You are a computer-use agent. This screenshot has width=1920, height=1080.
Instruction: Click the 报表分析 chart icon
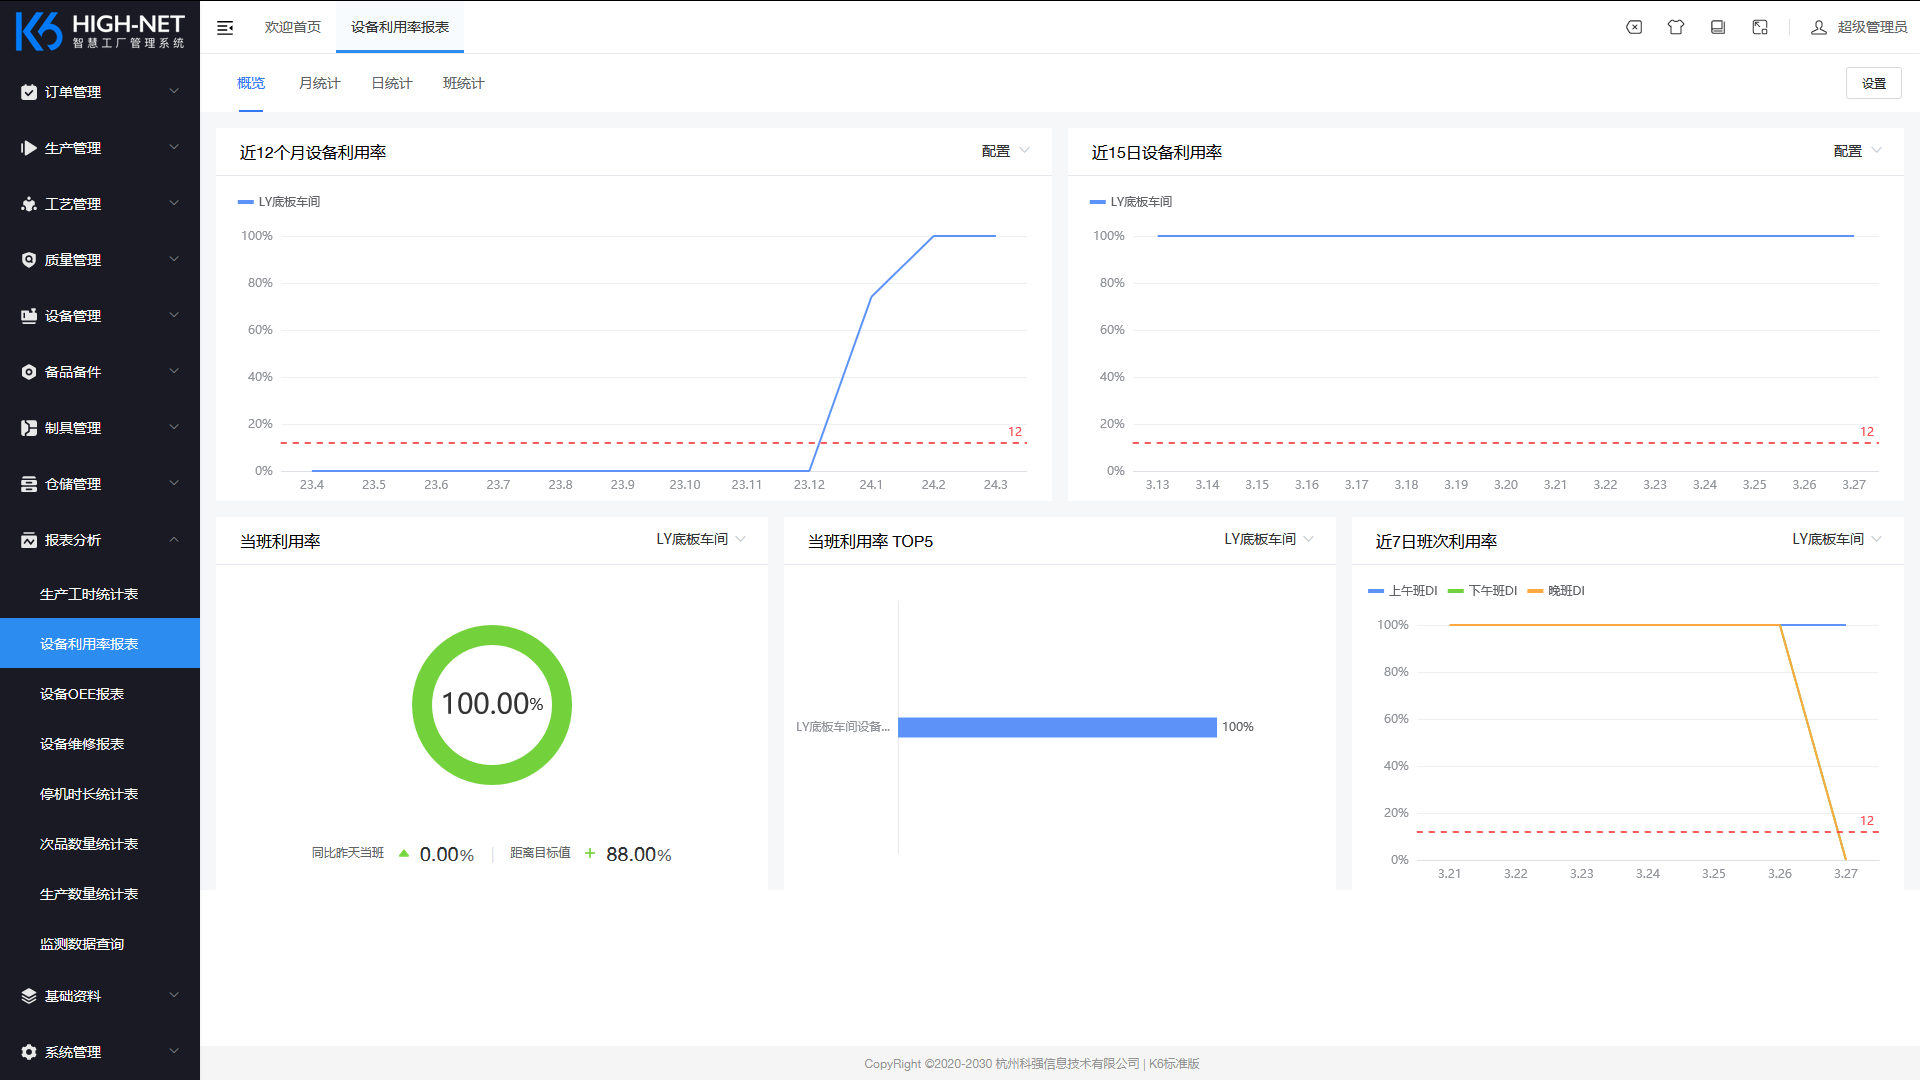pyautogui.click(x=29, y=540)
